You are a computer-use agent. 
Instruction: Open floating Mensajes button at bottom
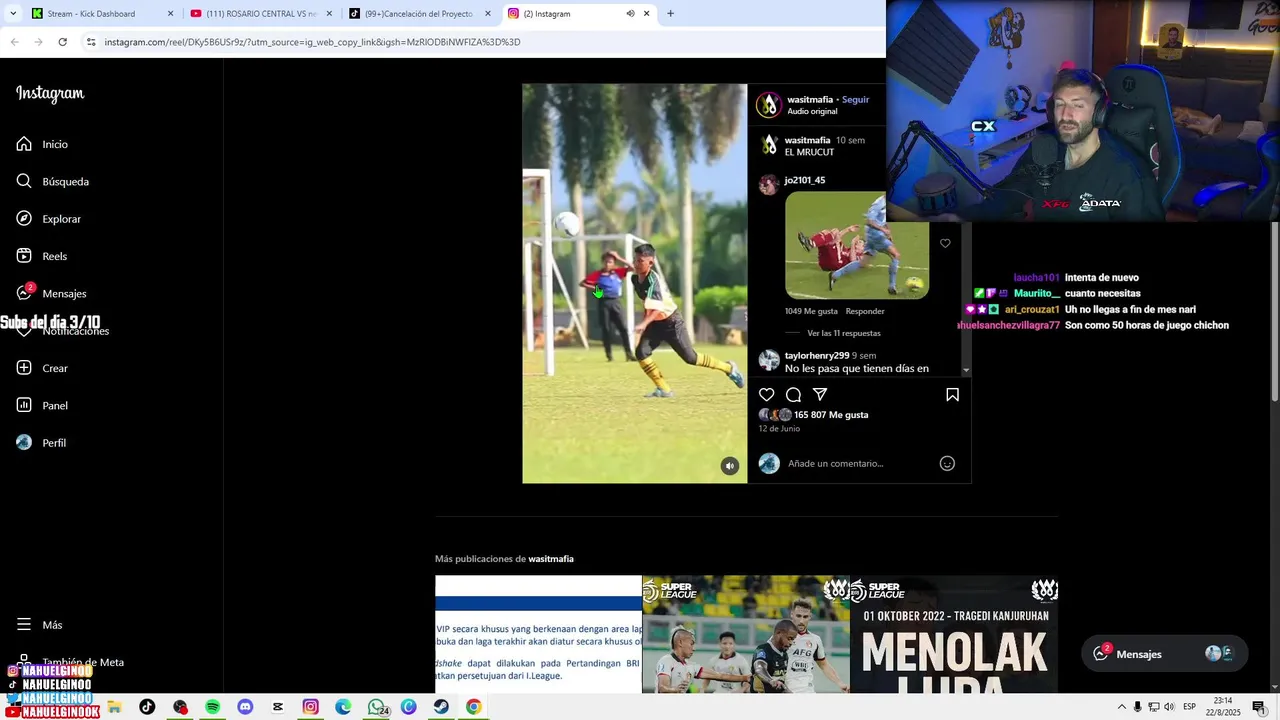tap(1164, 654)
